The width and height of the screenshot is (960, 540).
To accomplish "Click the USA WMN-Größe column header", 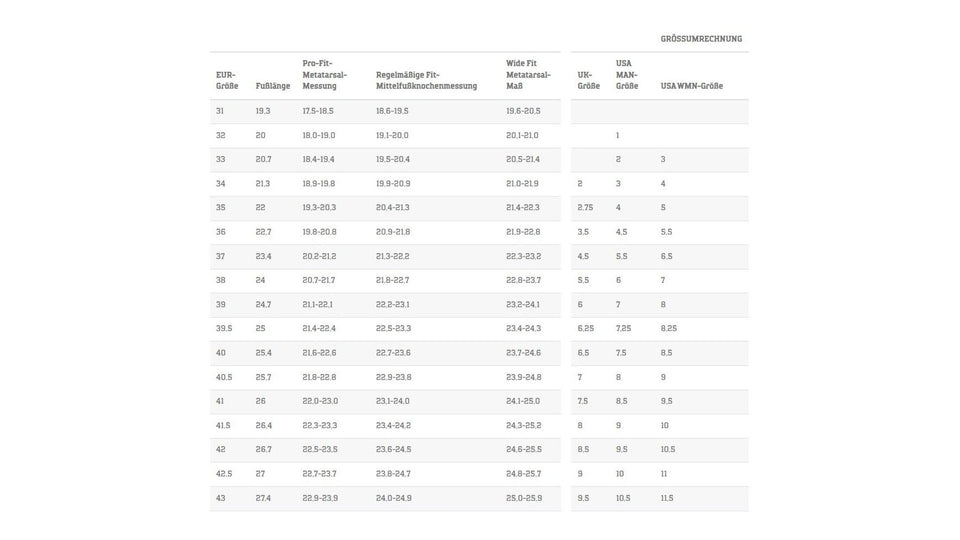I will (691, 86).
